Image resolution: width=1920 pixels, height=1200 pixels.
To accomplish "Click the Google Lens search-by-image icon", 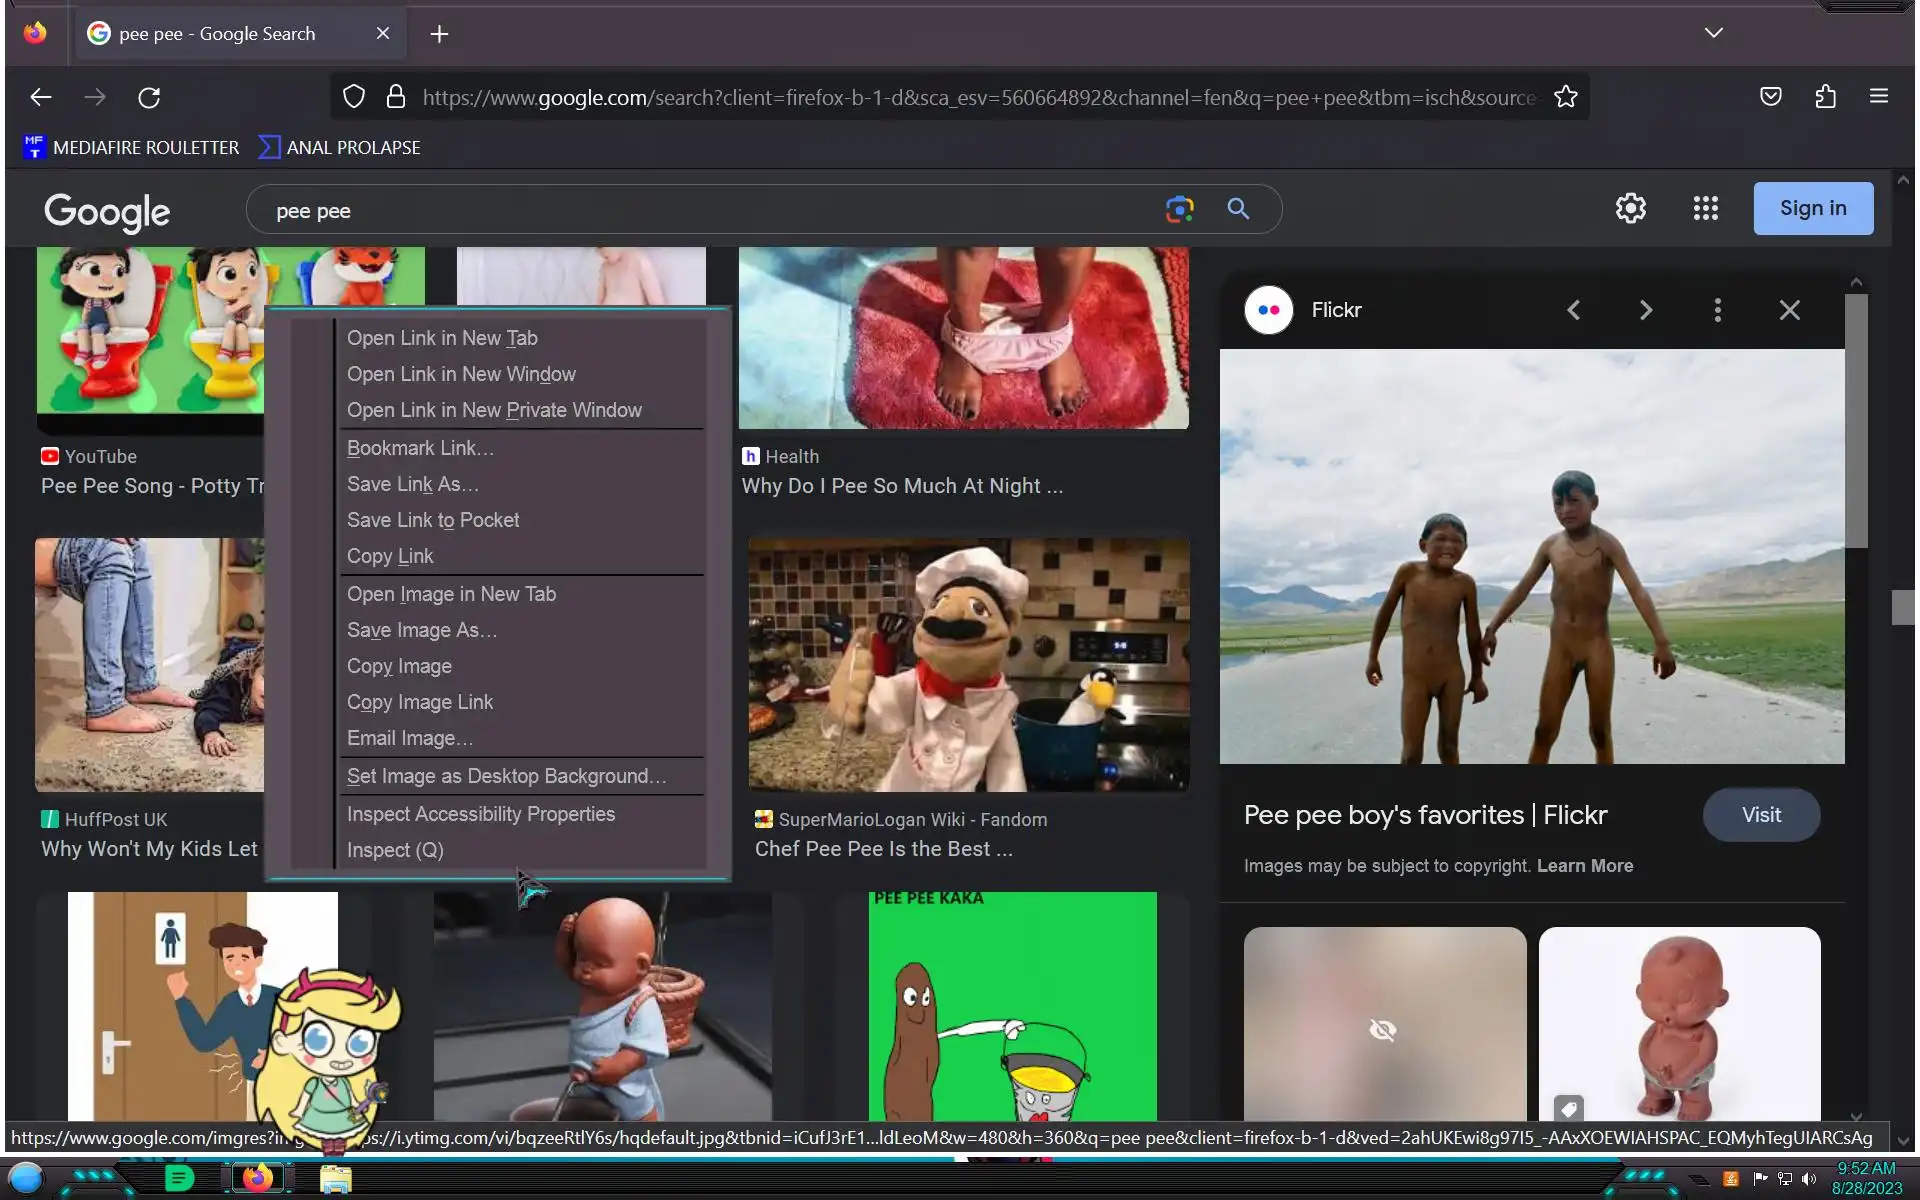I will pyautogui.click(x=1179, y=209).
